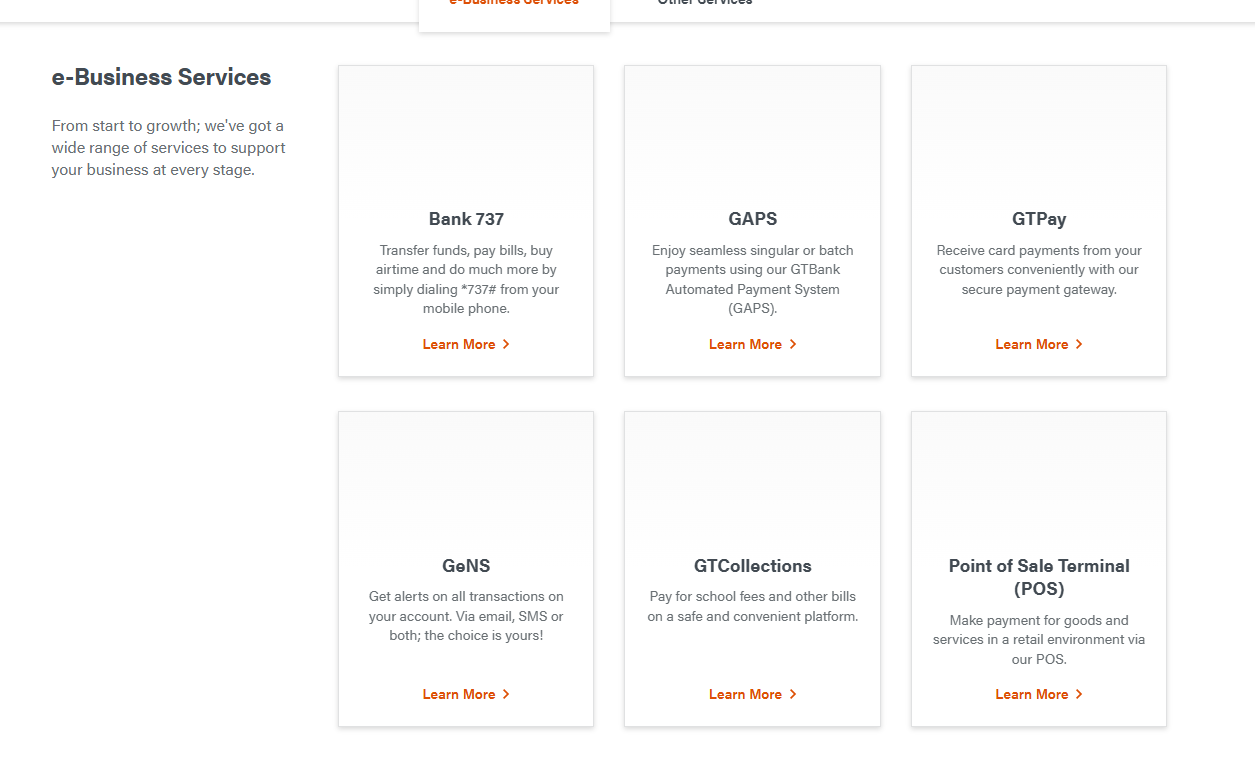Click the chevron icon next to GeNS Learn More
1255x778 pixels.
coord(507,694)
